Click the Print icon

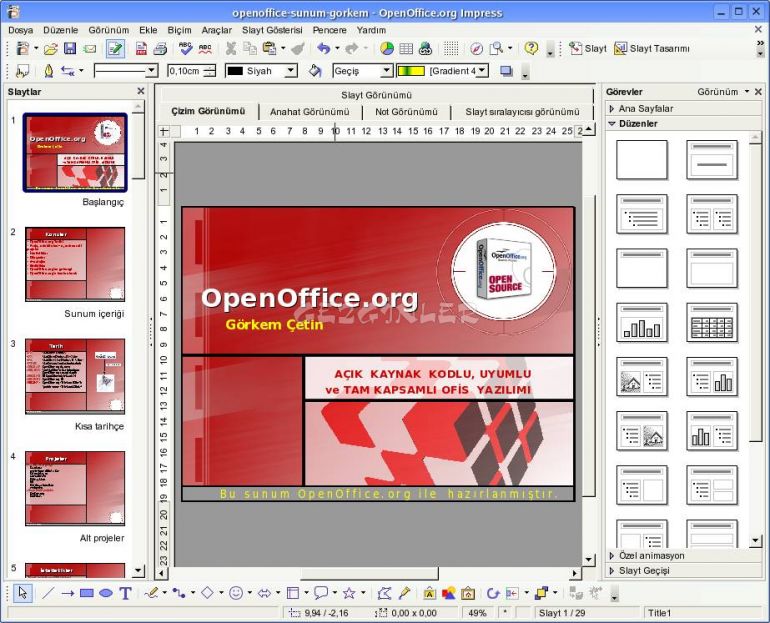pos(160,49)
